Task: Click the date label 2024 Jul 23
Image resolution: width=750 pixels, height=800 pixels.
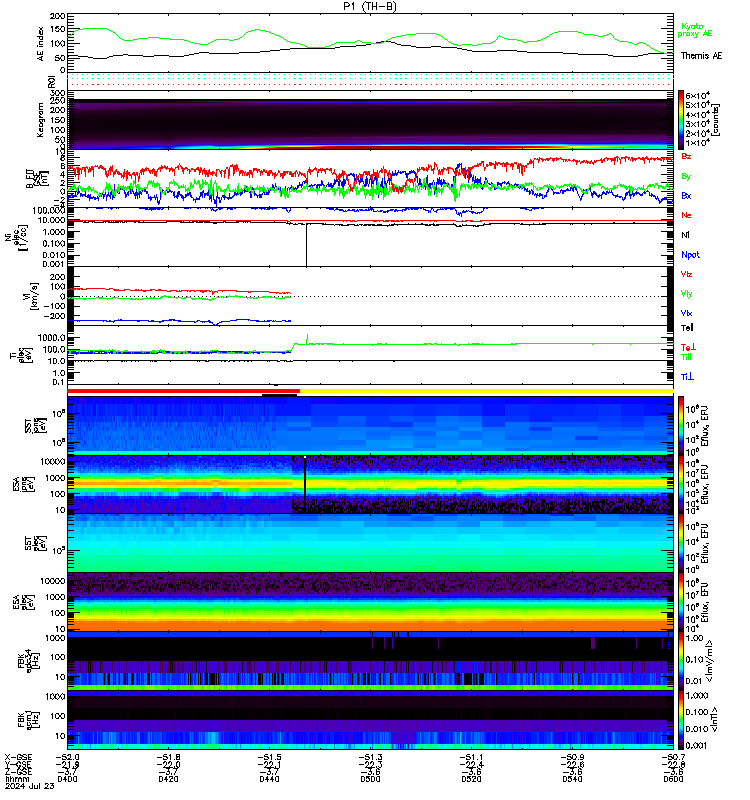Action: click(x=30, y=786)
